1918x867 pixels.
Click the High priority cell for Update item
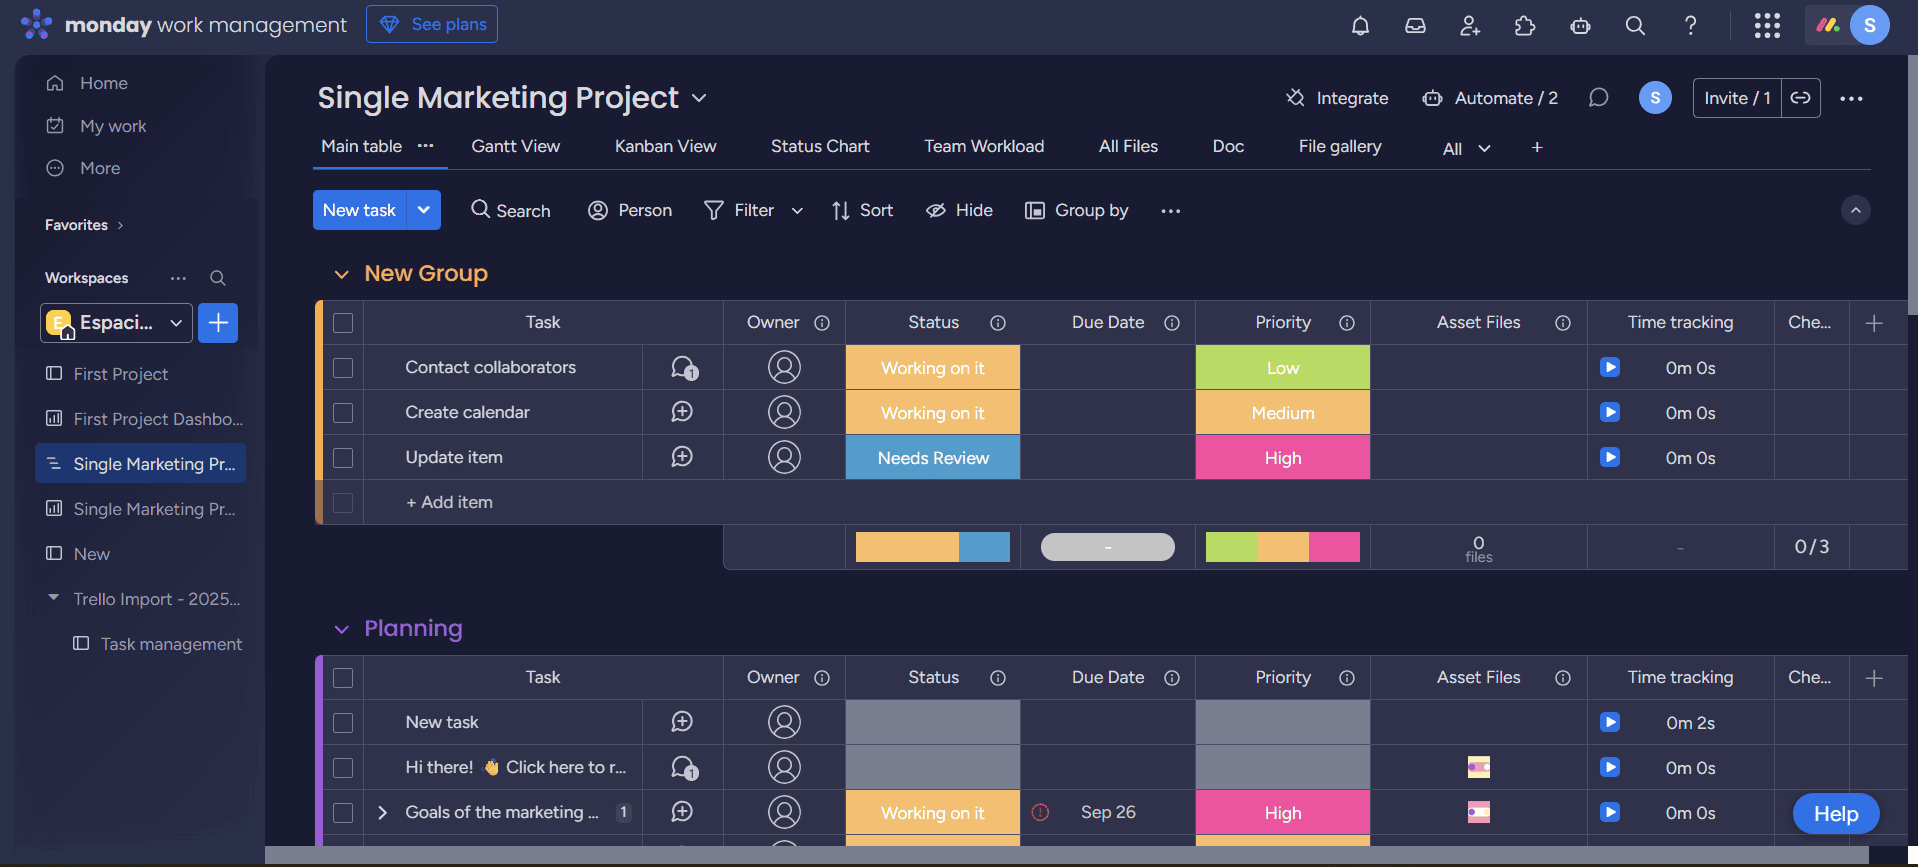tap(1282, 458)
